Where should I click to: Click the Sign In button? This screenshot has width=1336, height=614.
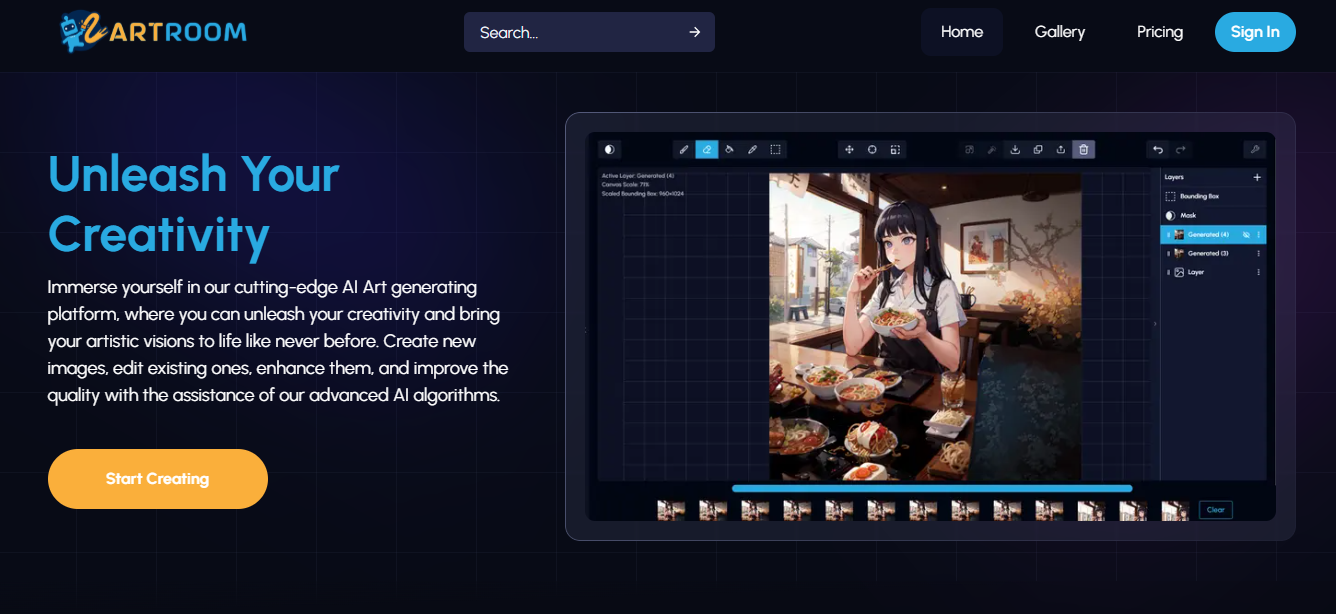[1255, 32]
